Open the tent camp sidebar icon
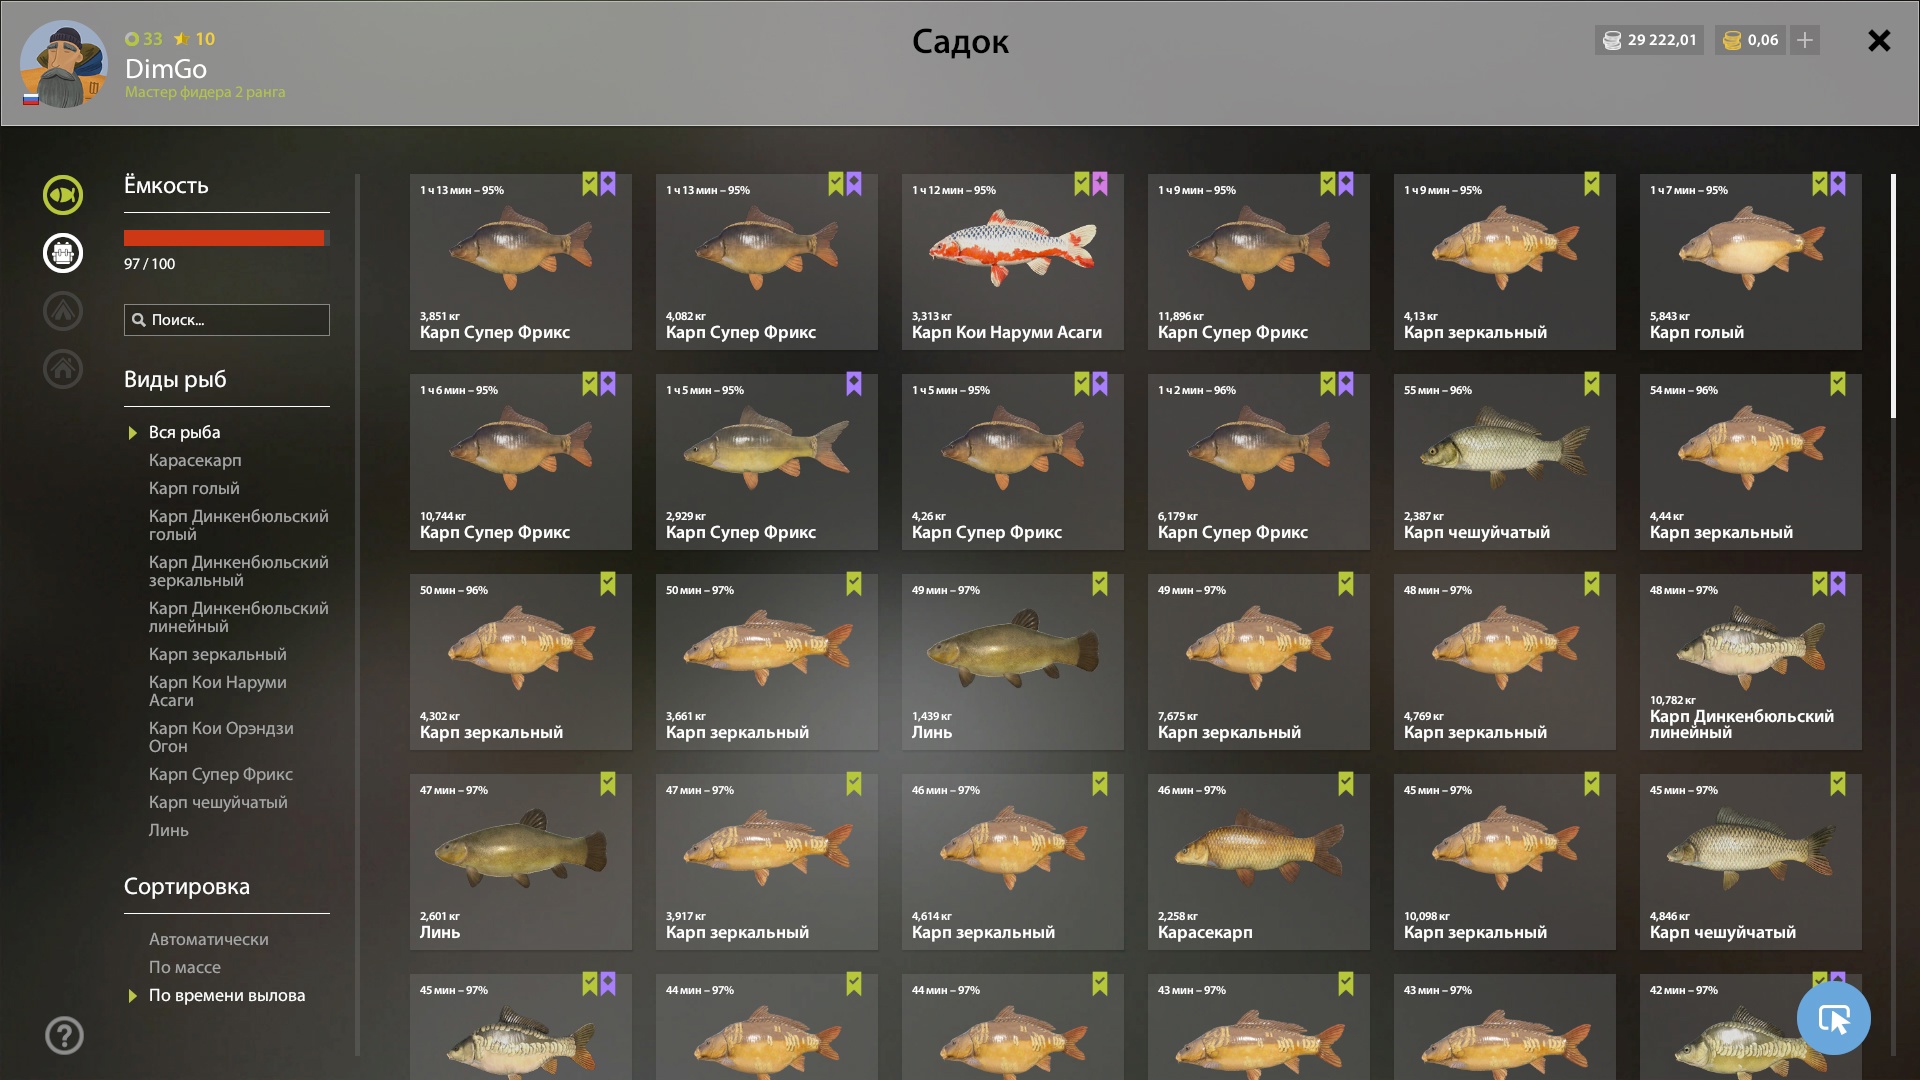1920x1080 pixels. [x=63, y=311]
